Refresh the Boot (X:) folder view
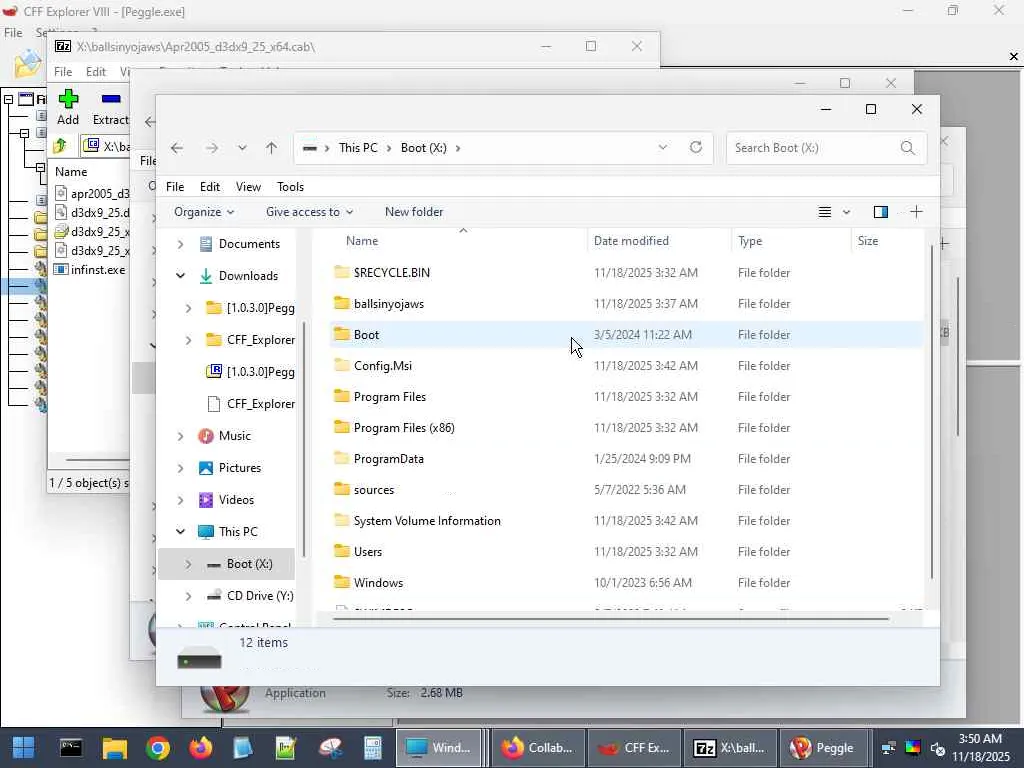1024x768 pixels. (696, 148)
